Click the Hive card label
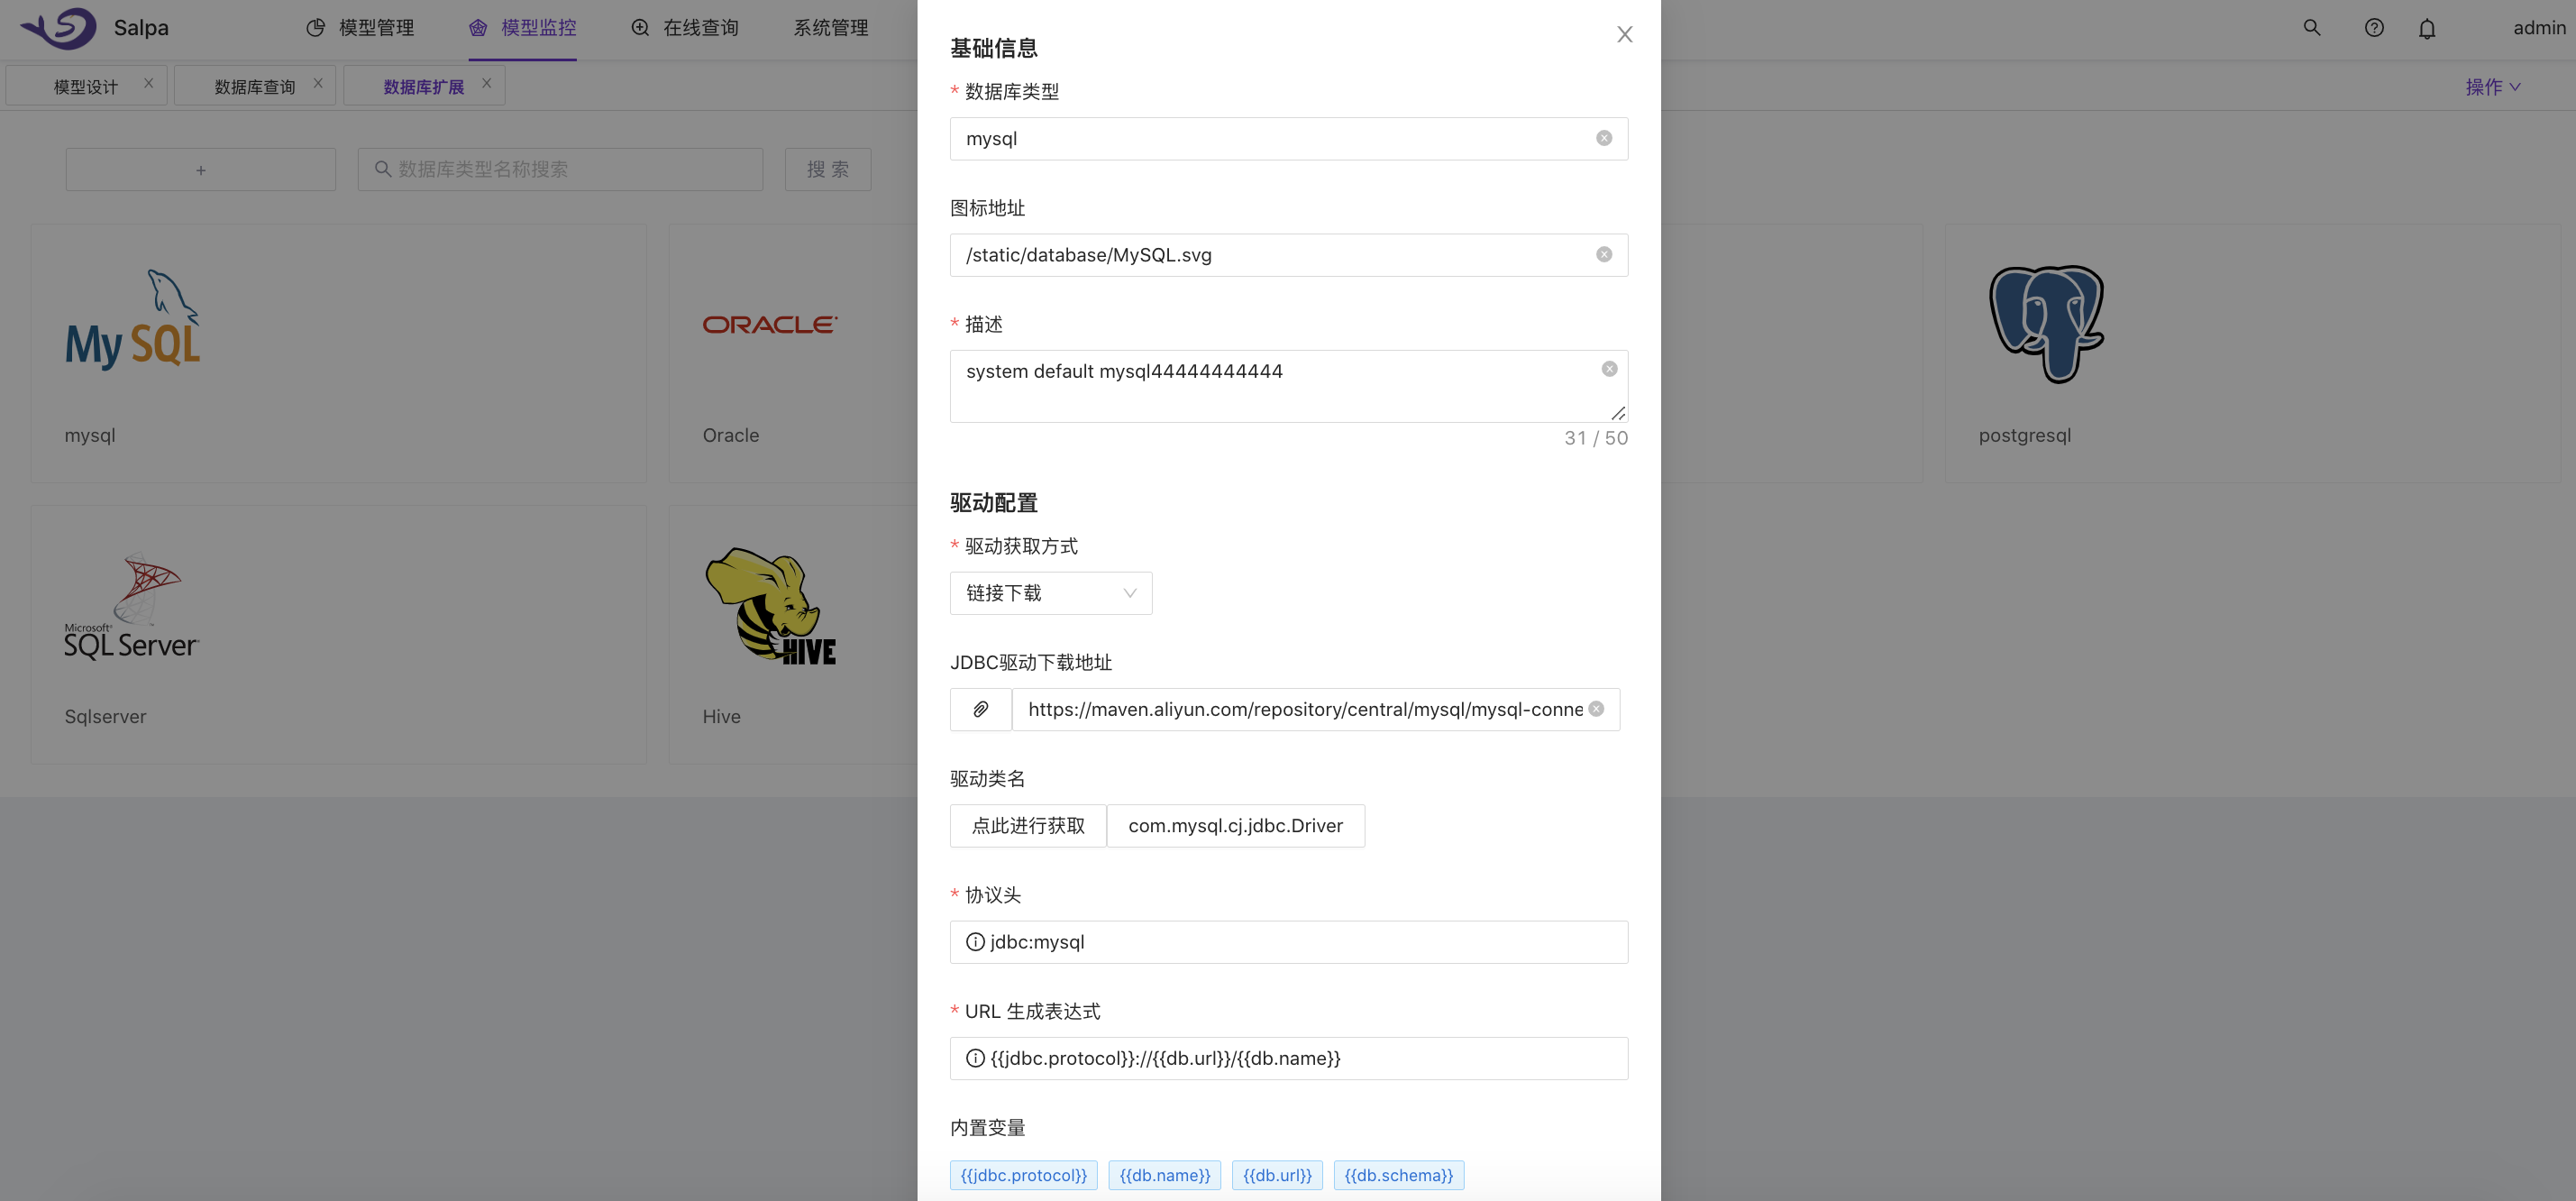 point(721,716)
